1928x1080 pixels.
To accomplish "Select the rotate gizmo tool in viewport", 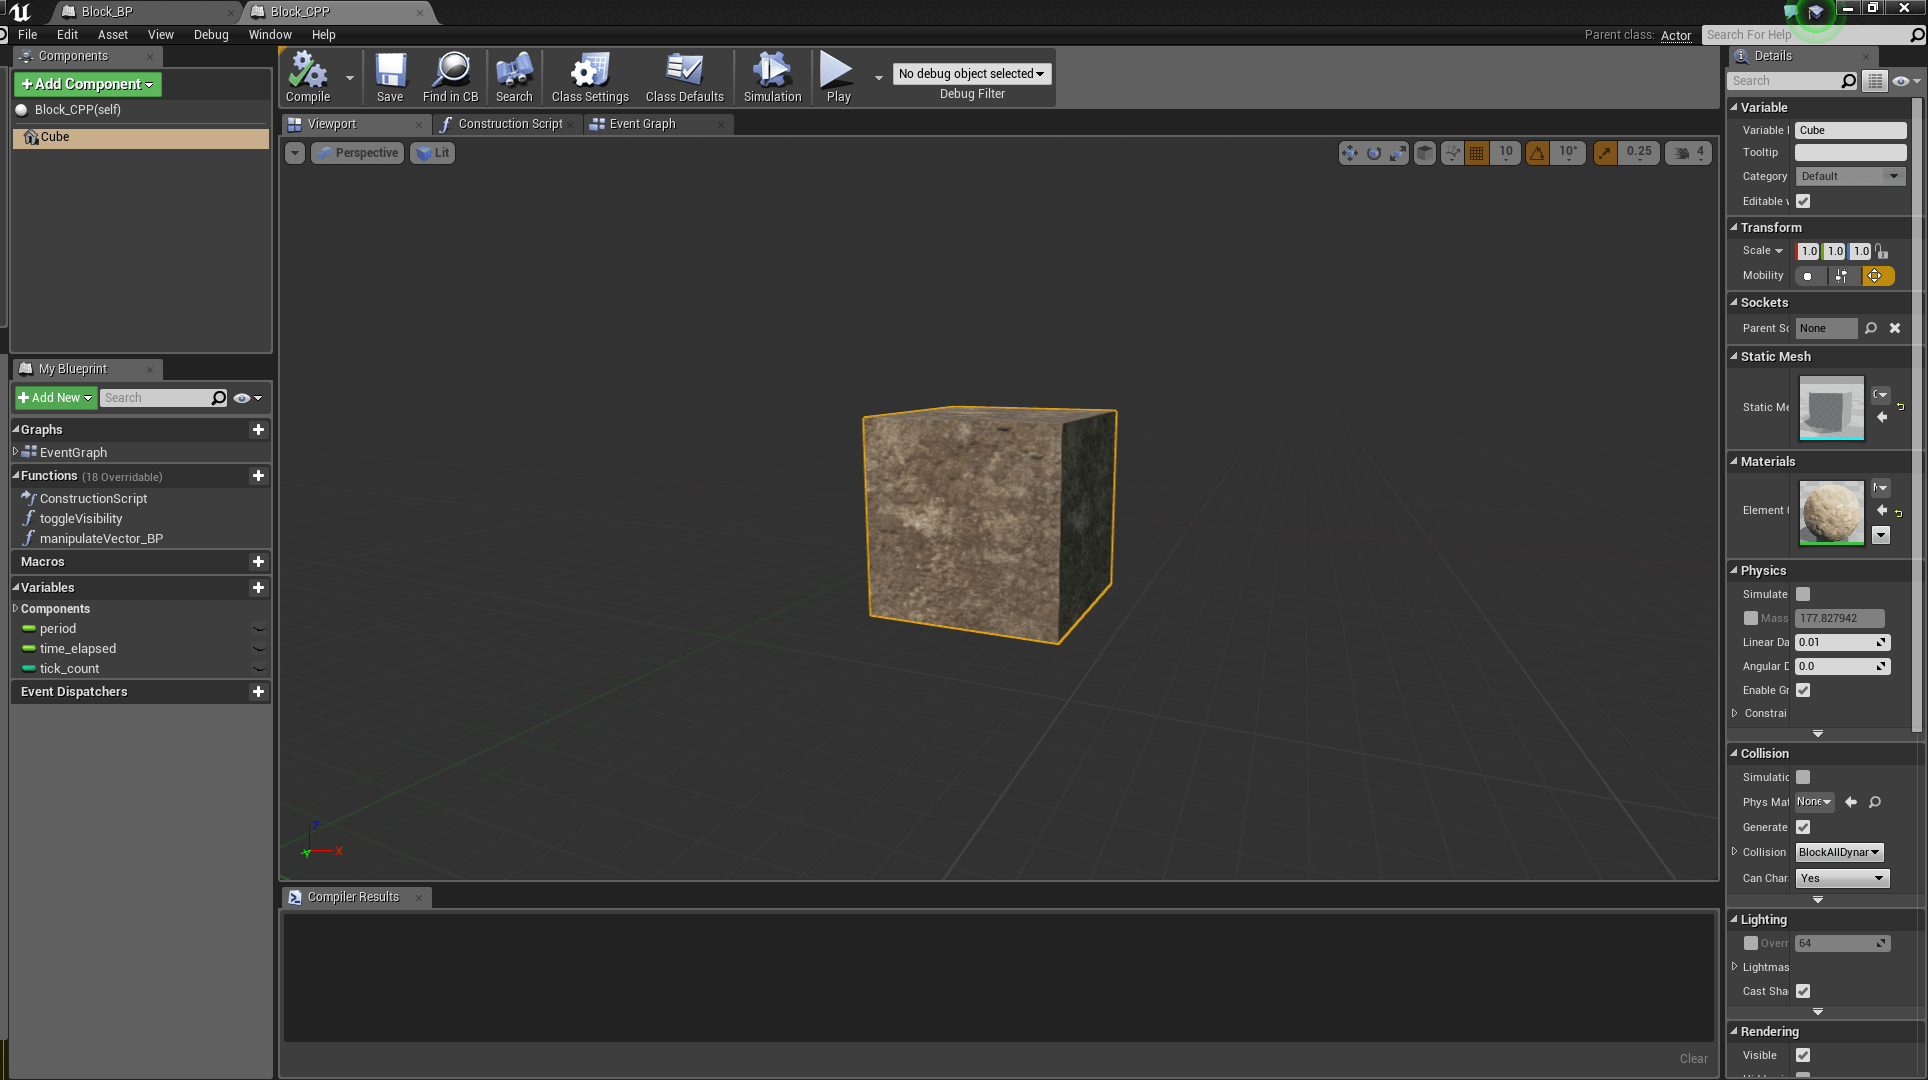I will (x=1374, y=153).
